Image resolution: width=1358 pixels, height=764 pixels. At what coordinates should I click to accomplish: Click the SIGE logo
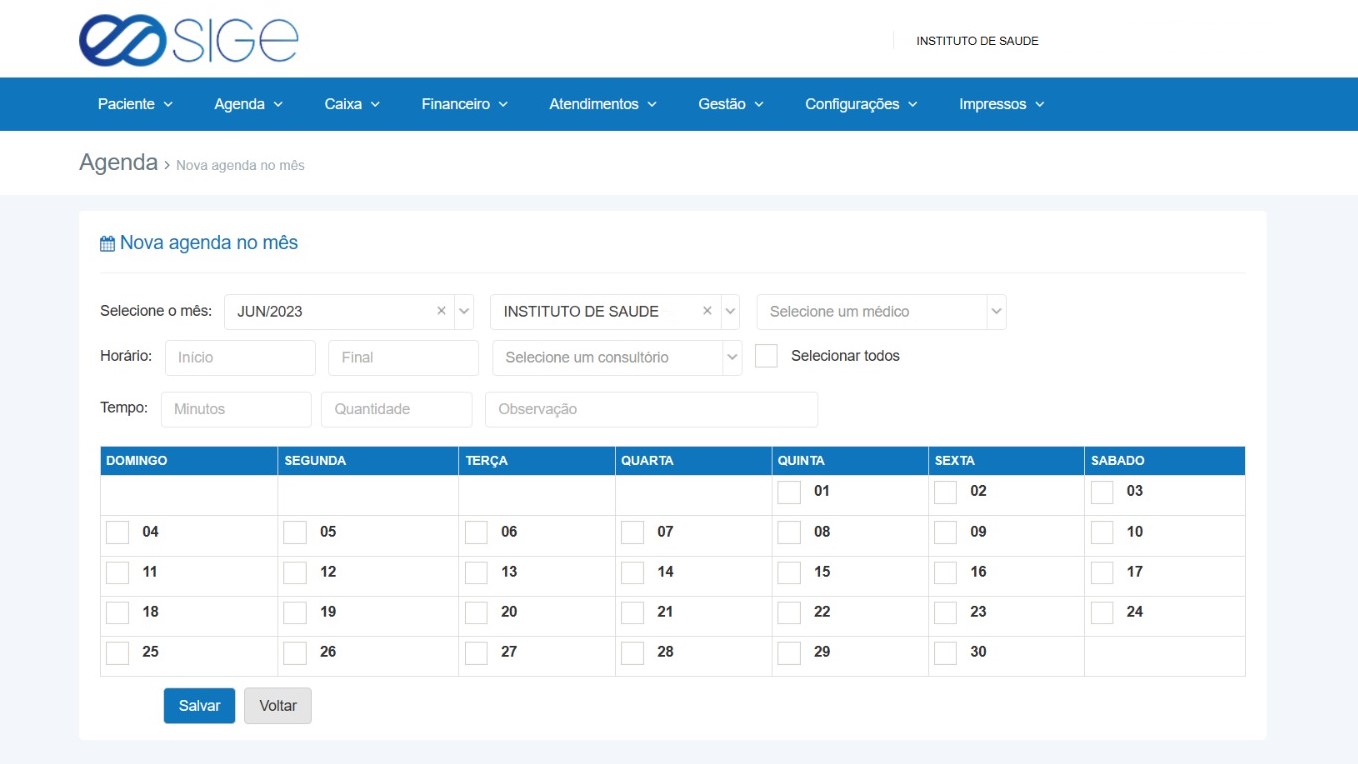tap(188, 40)
